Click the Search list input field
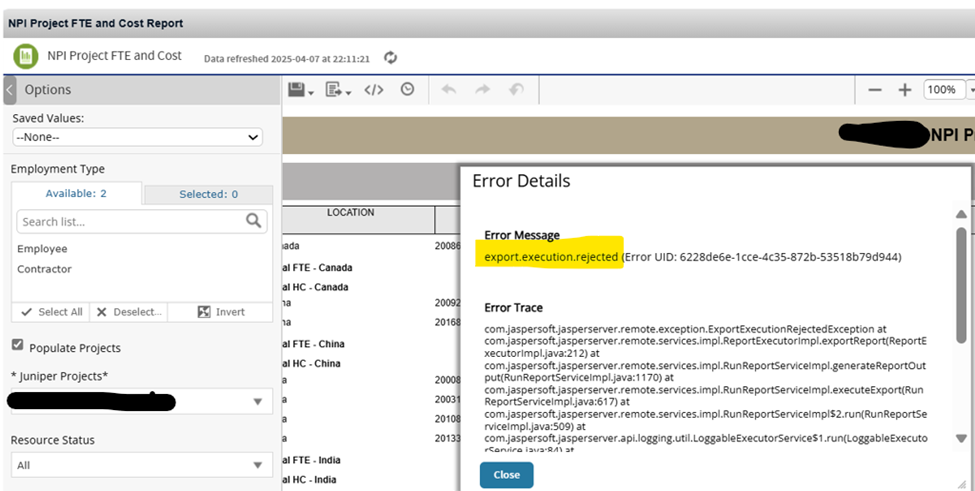 click(x=142, y=221)
